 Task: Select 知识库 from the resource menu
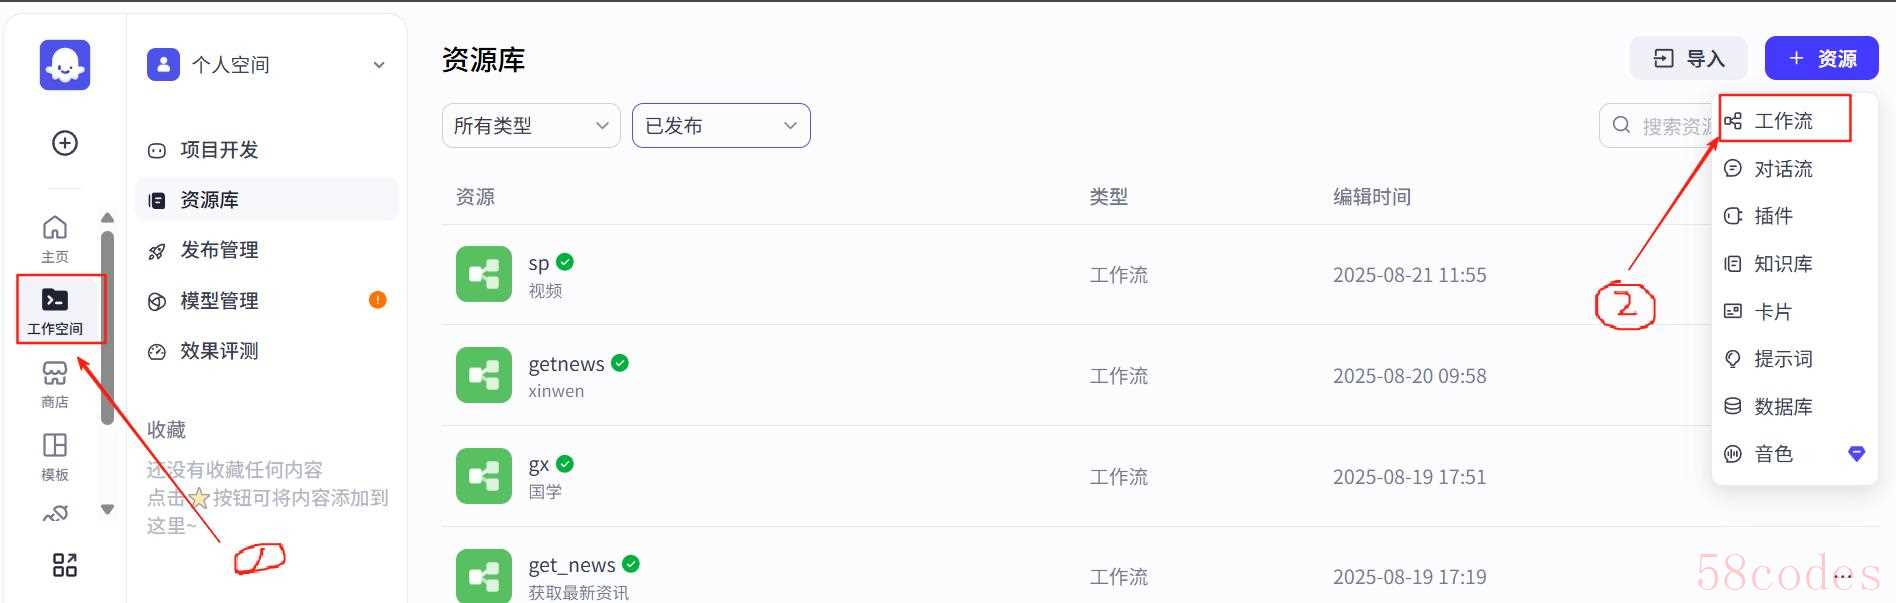1783,264
